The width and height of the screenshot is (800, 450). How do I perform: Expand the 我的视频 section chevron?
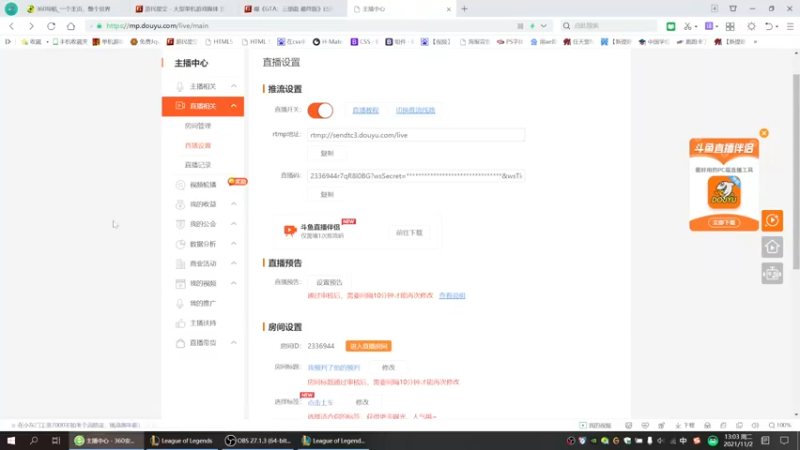(234, 283)
